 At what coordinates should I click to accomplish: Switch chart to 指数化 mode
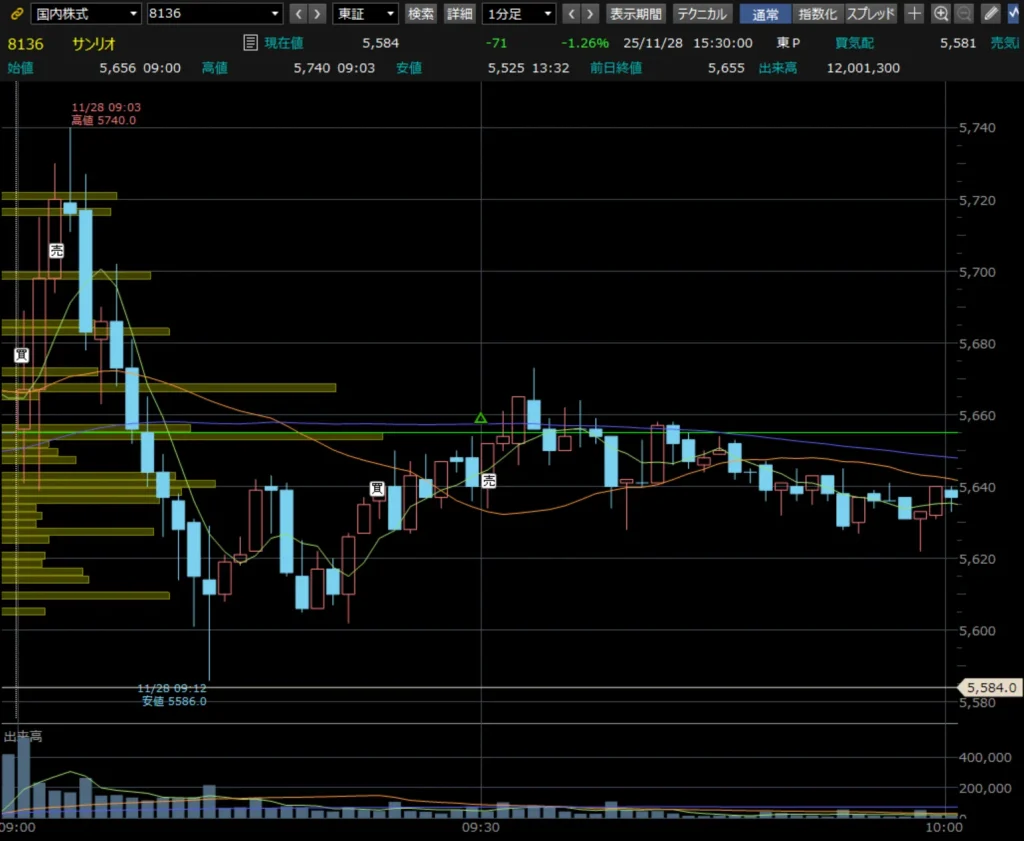pos(817,14)
